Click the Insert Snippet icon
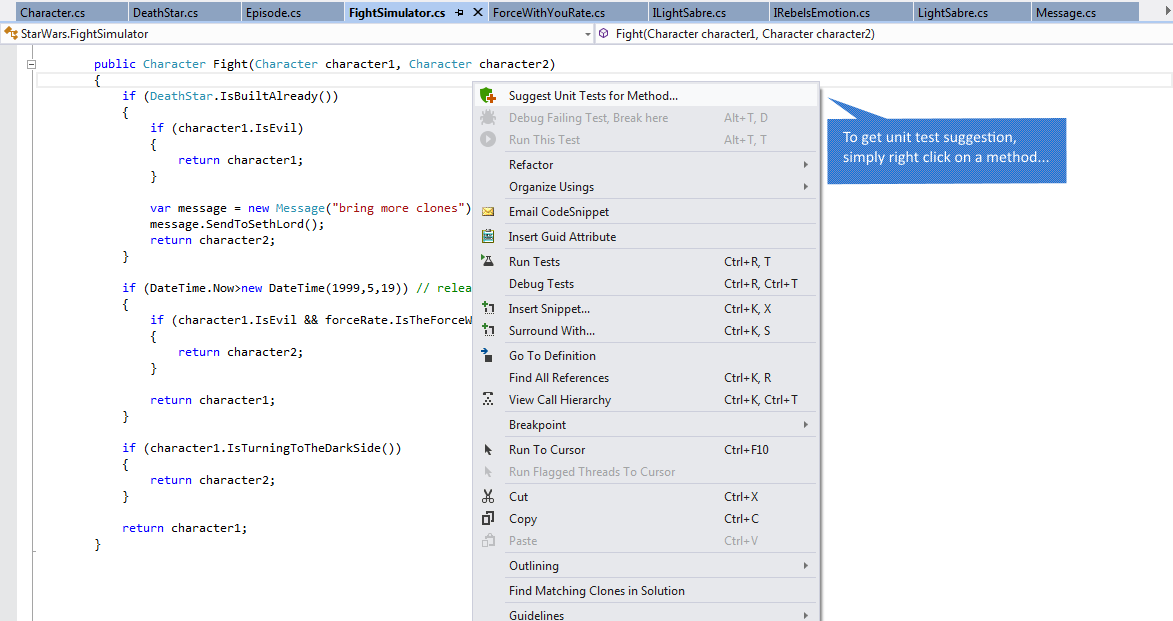 pos(488,308)
